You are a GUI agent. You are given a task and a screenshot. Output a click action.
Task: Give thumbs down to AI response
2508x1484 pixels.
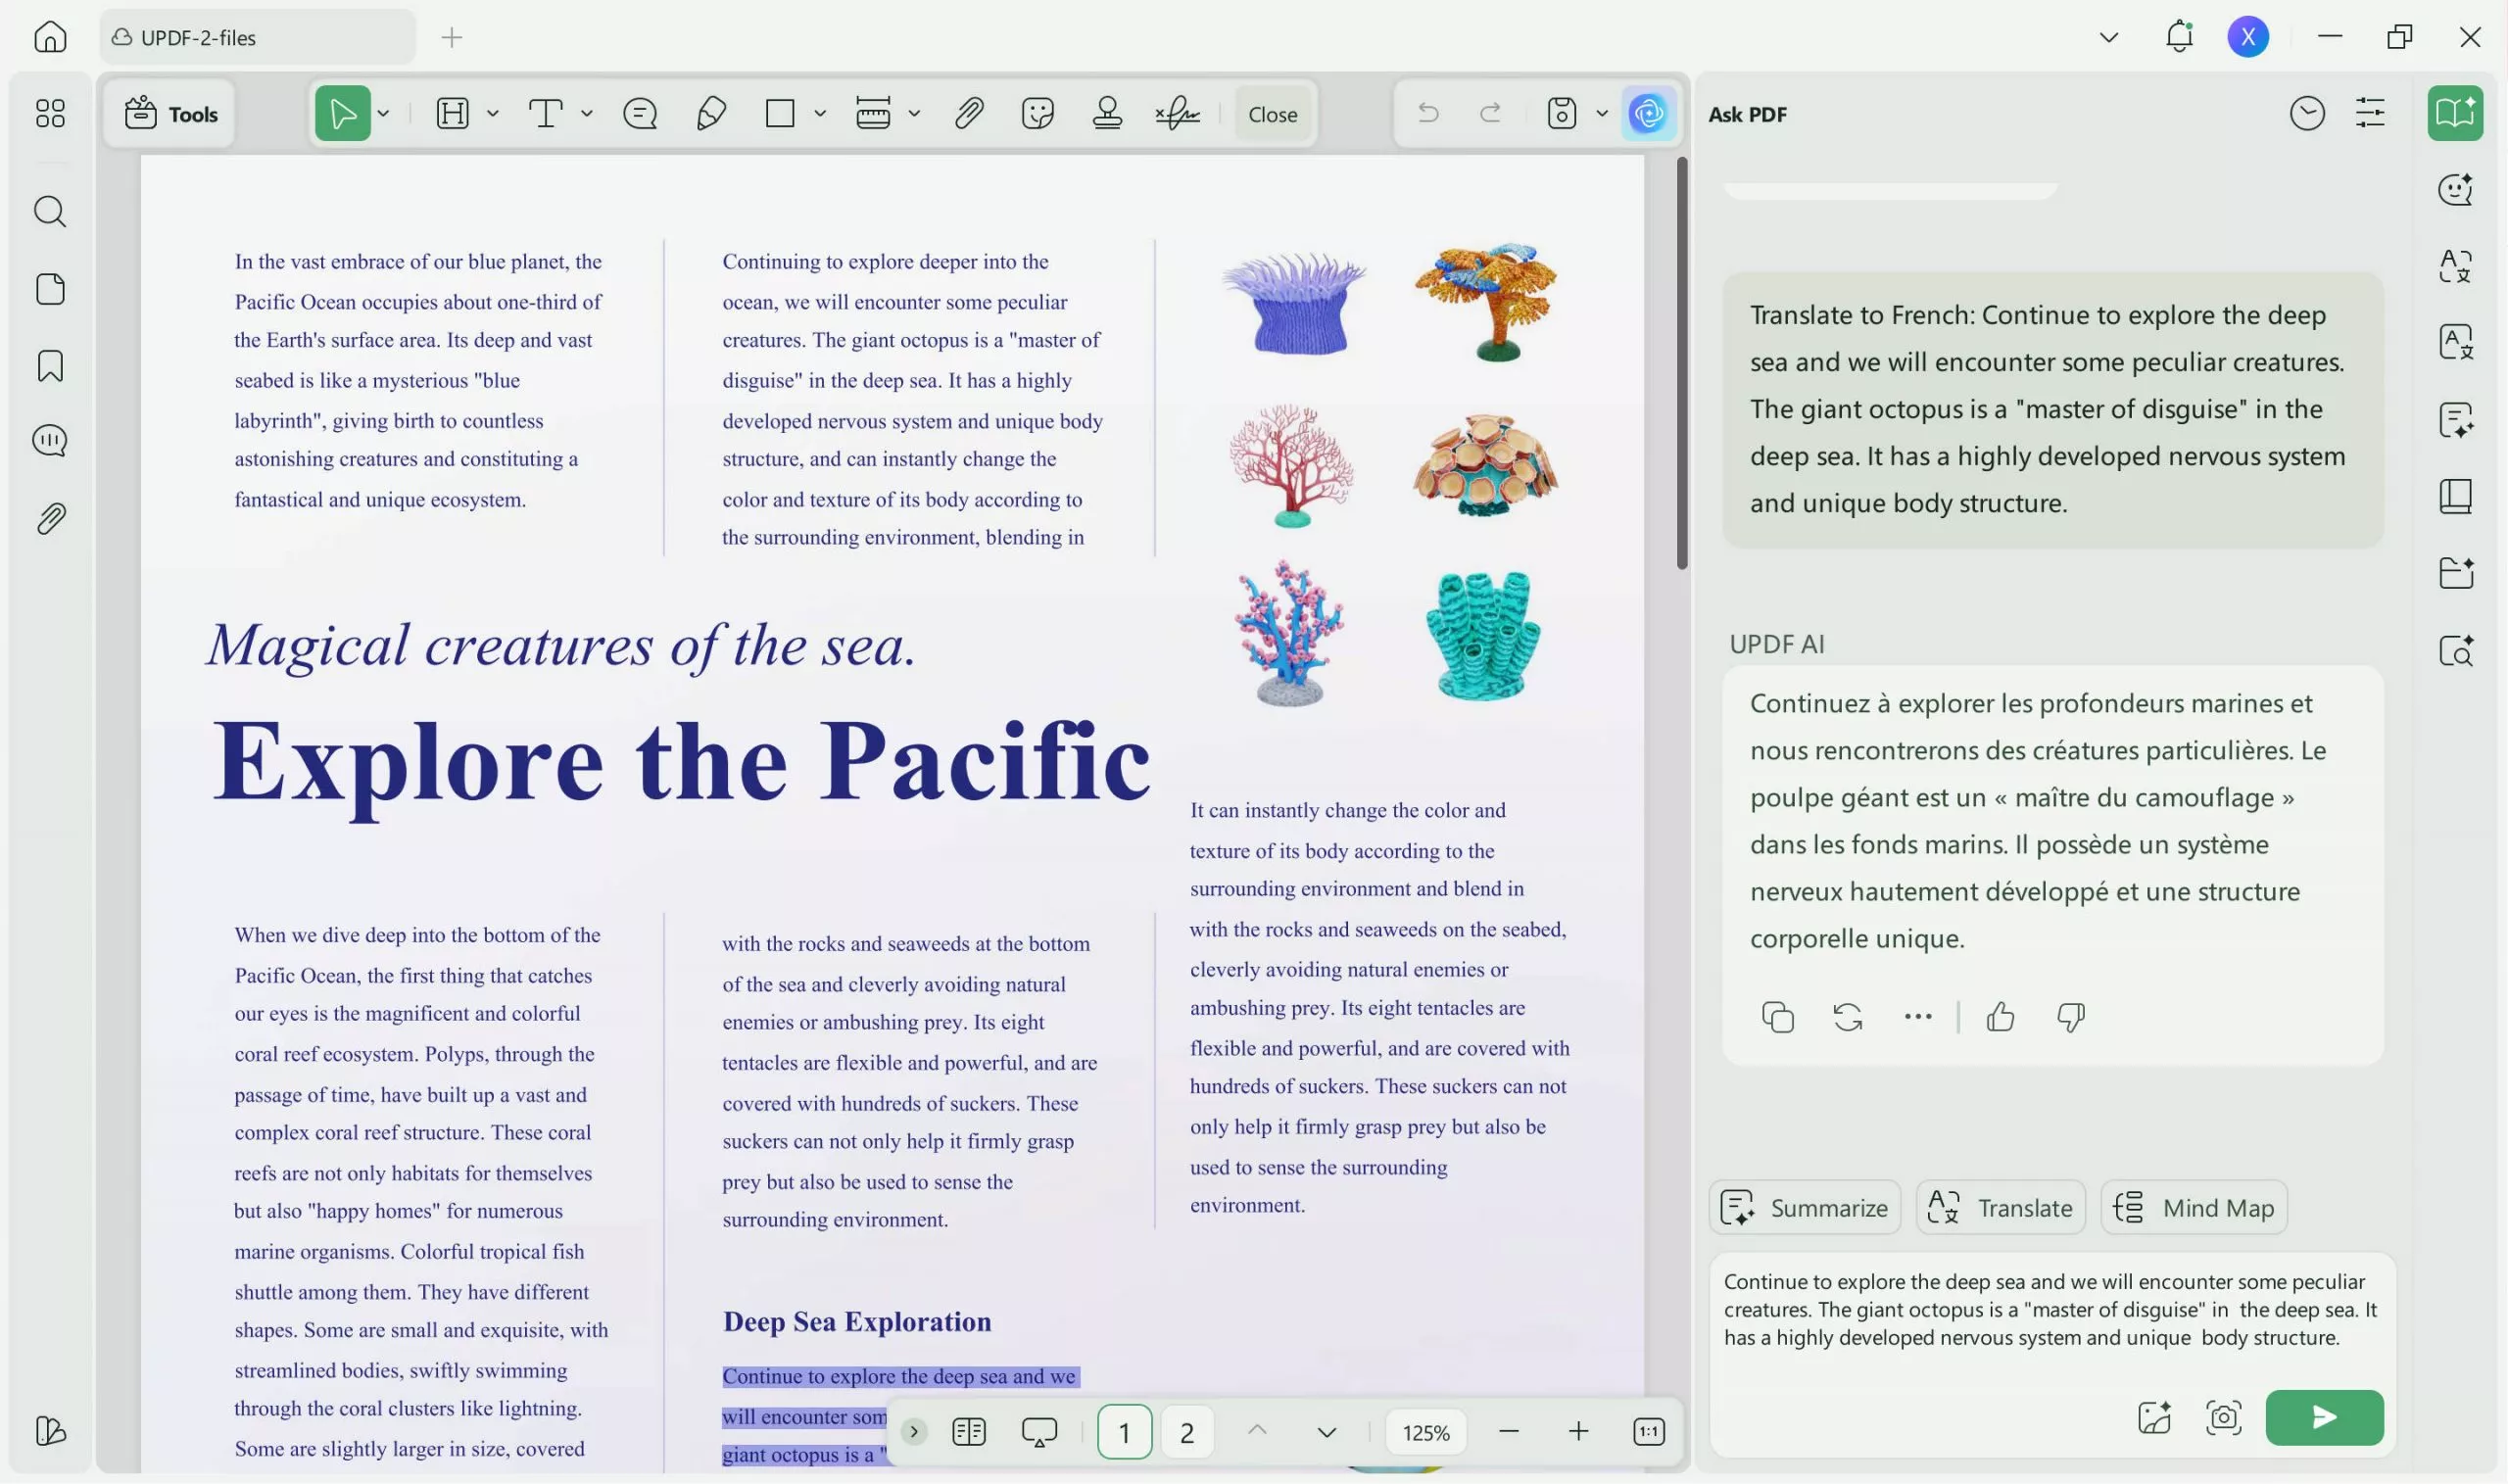2070,1017
